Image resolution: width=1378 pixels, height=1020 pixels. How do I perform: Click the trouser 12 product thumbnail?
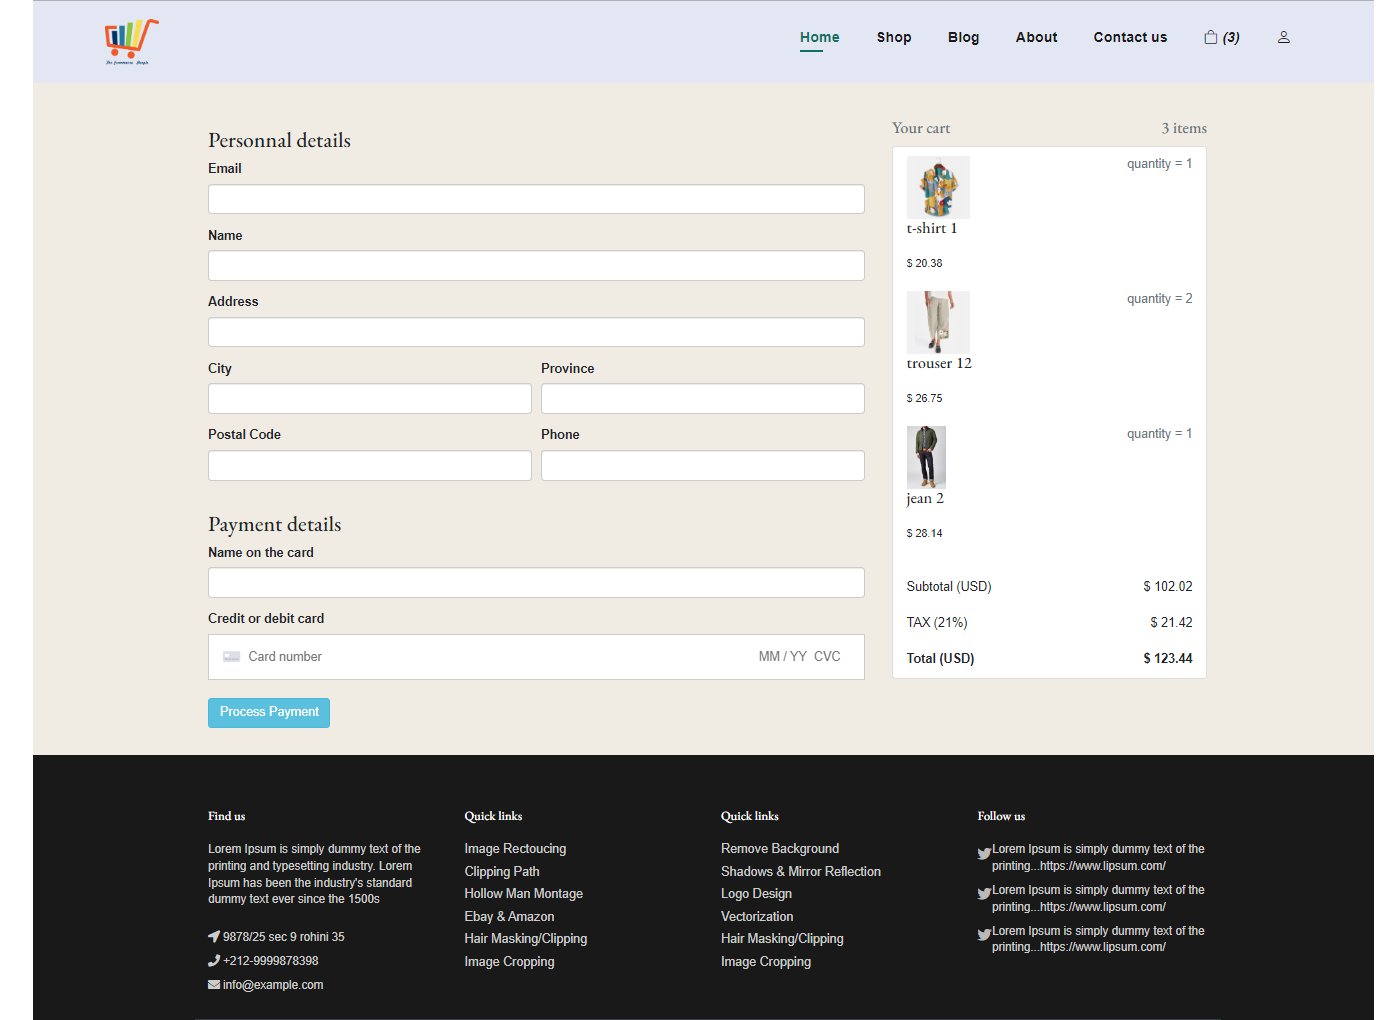tap(937, 322)
